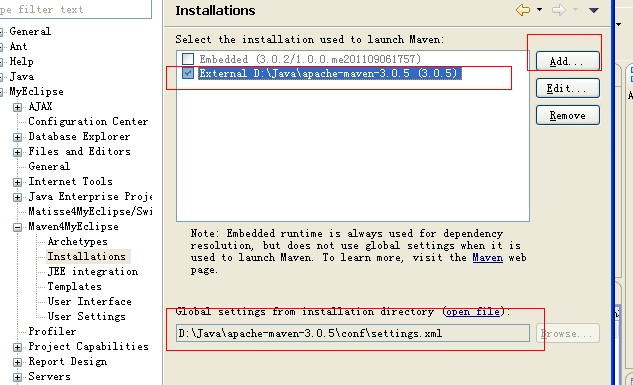
Task: Select the Archetypes preference page
Action: click(78, 241)
